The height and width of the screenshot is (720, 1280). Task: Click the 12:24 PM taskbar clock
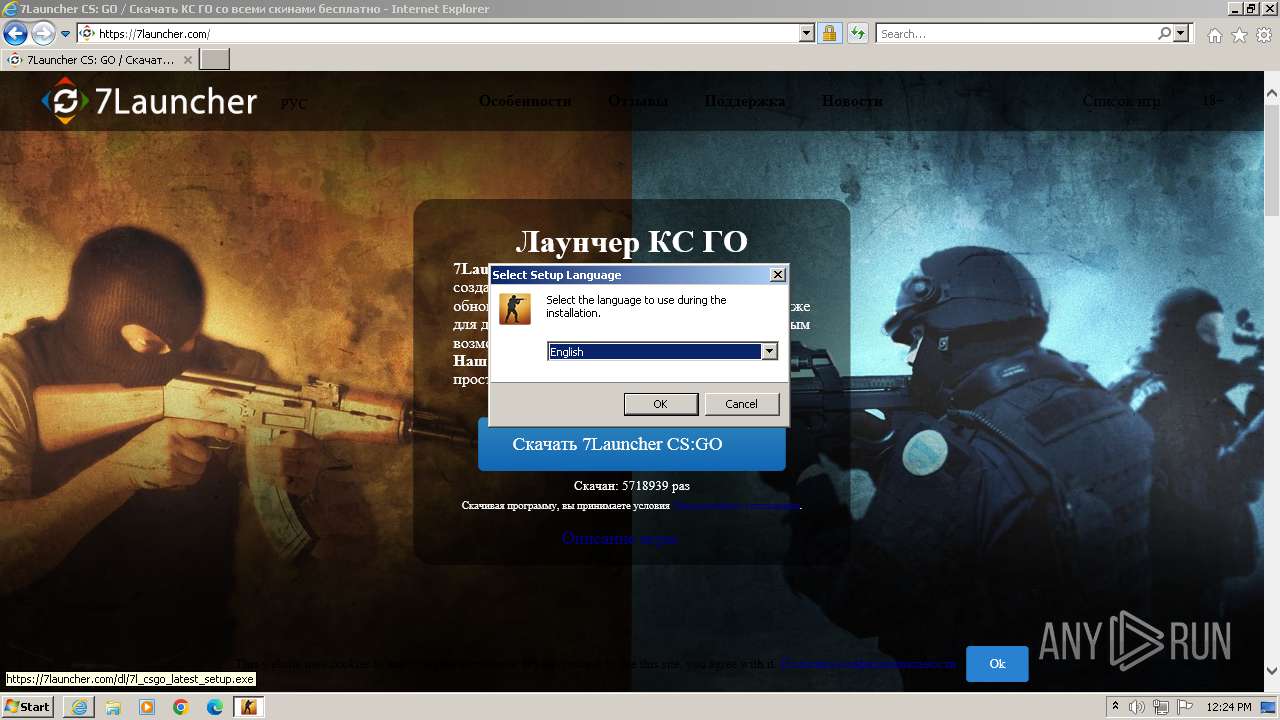[x=1229, y=707]
